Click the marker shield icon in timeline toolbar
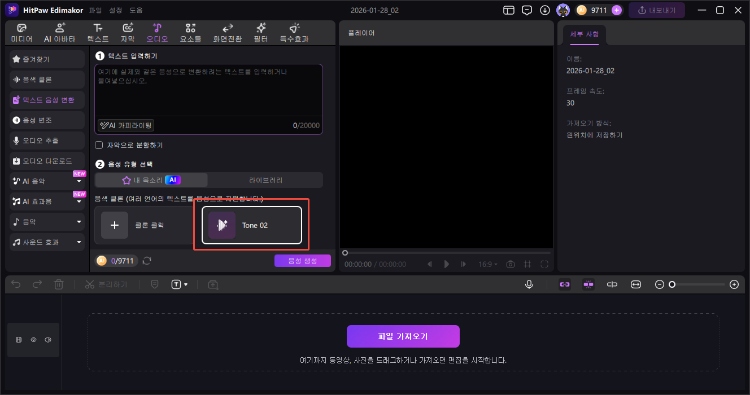The height and width of the screenshot is (395, 750). coord(154,285)
